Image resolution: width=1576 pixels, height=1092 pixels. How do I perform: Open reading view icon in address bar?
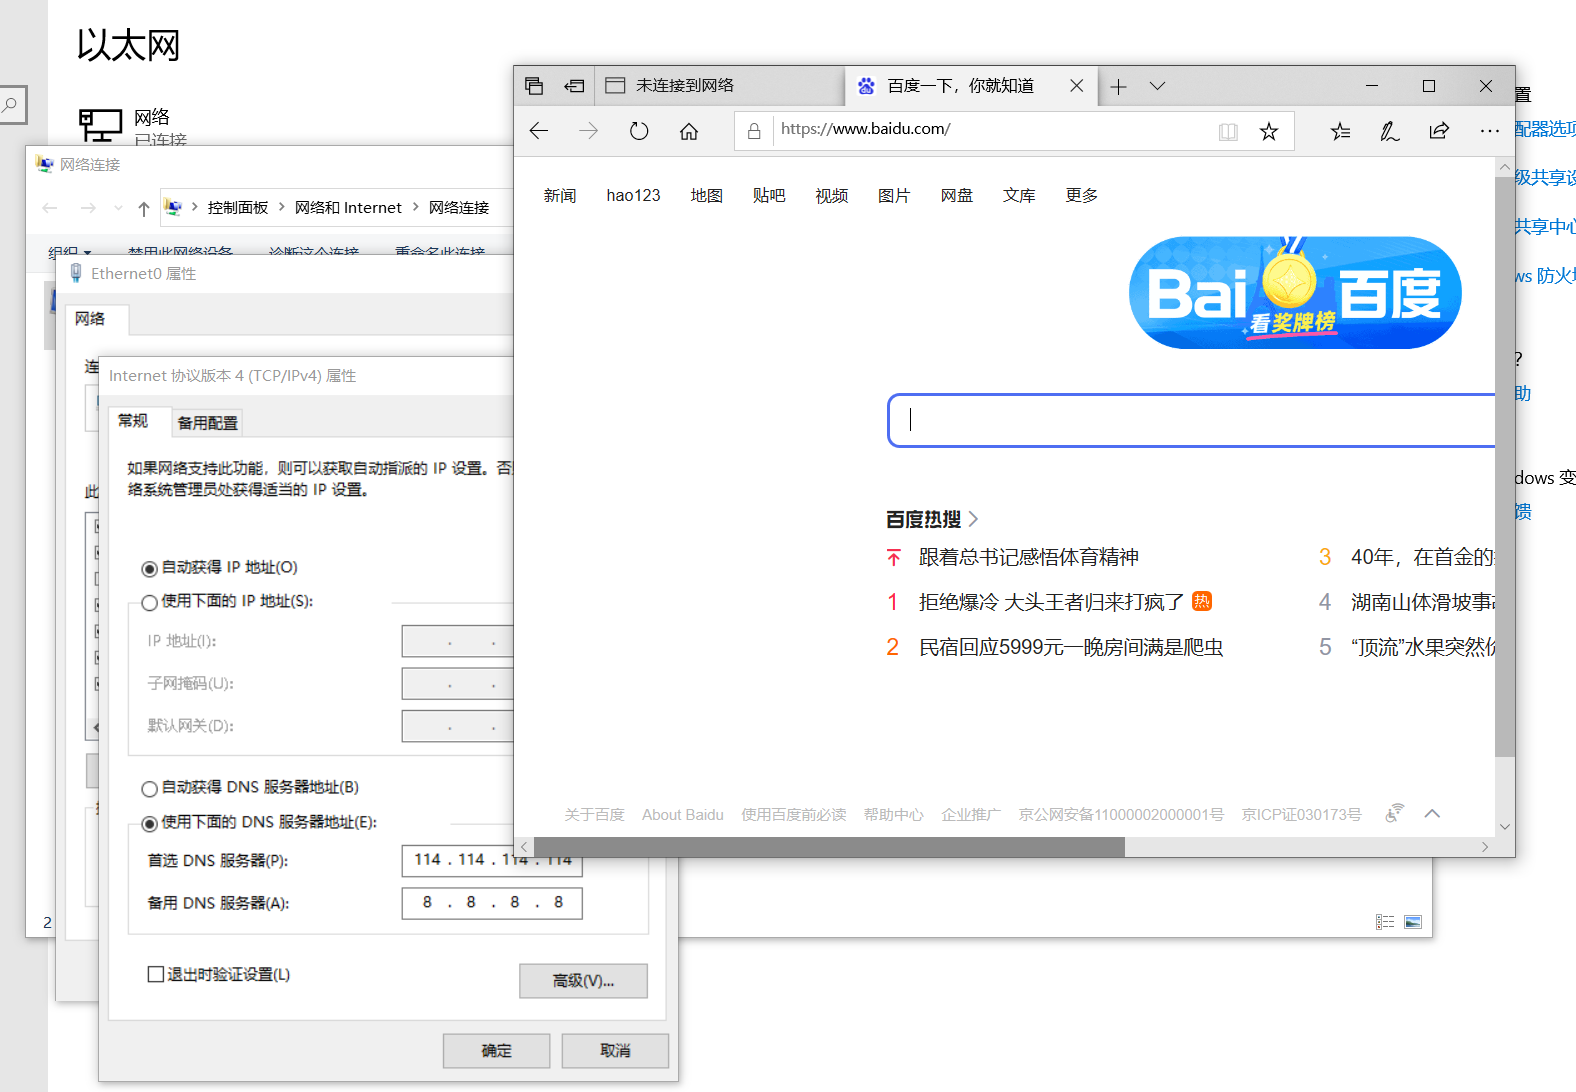[1228, 131]
